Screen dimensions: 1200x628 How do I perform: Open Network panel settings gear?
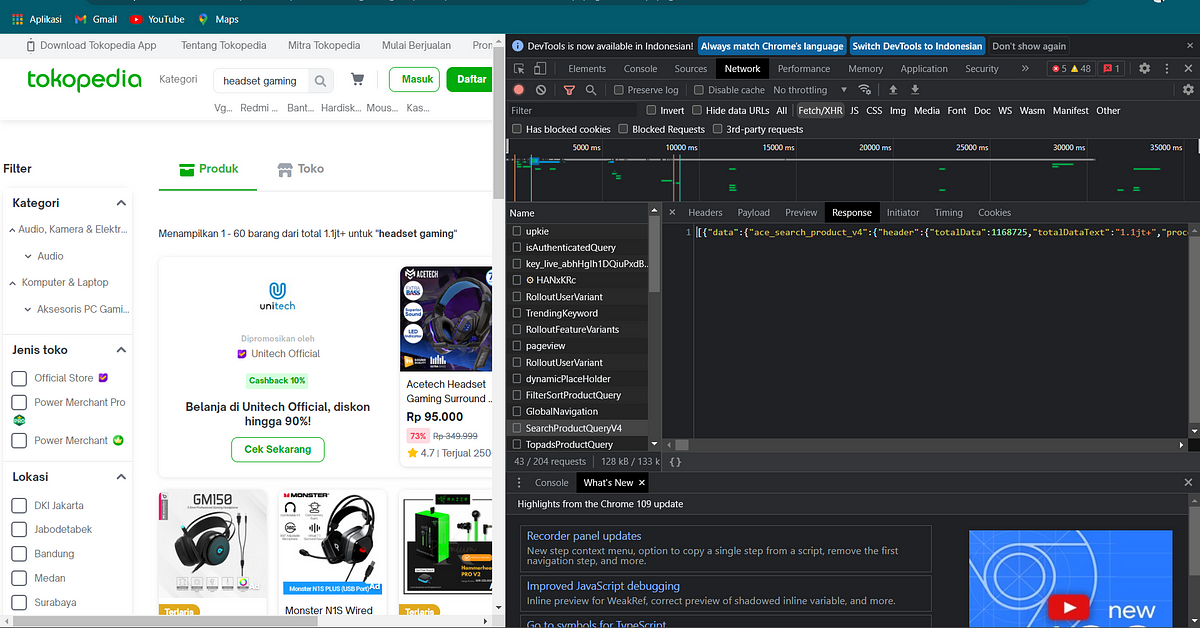pyautogui.click(x=1186, y=90)
